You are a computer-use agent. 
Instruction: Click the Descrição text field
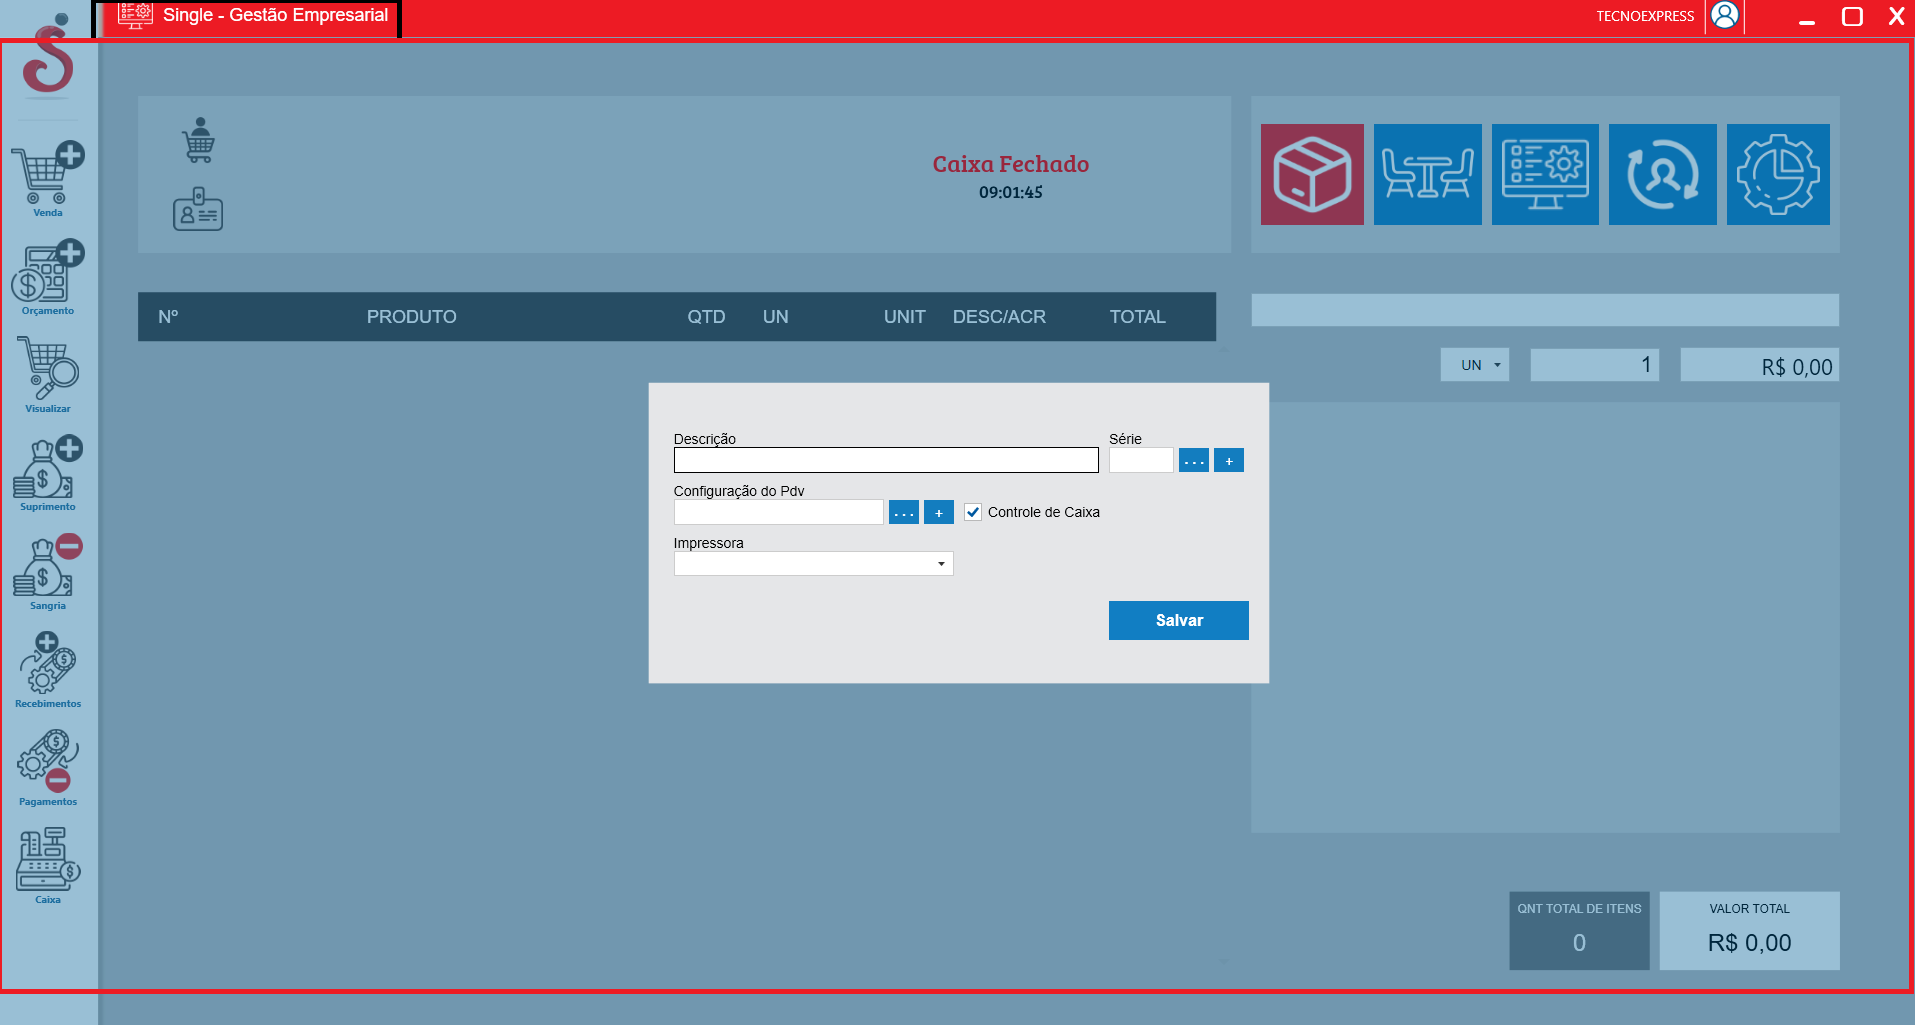(x=885, y=460)
